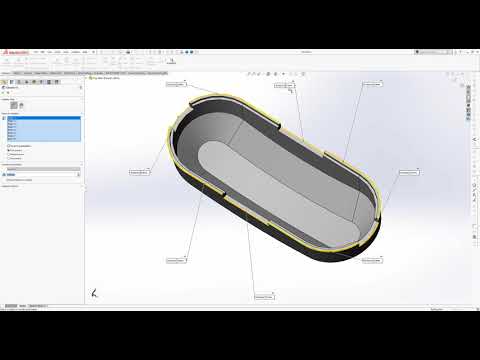Image resolution: width=480 pixels, height=360 pixels.
Task: Cancel the fillet with the X icon
Action: click(x=8, y=93)
